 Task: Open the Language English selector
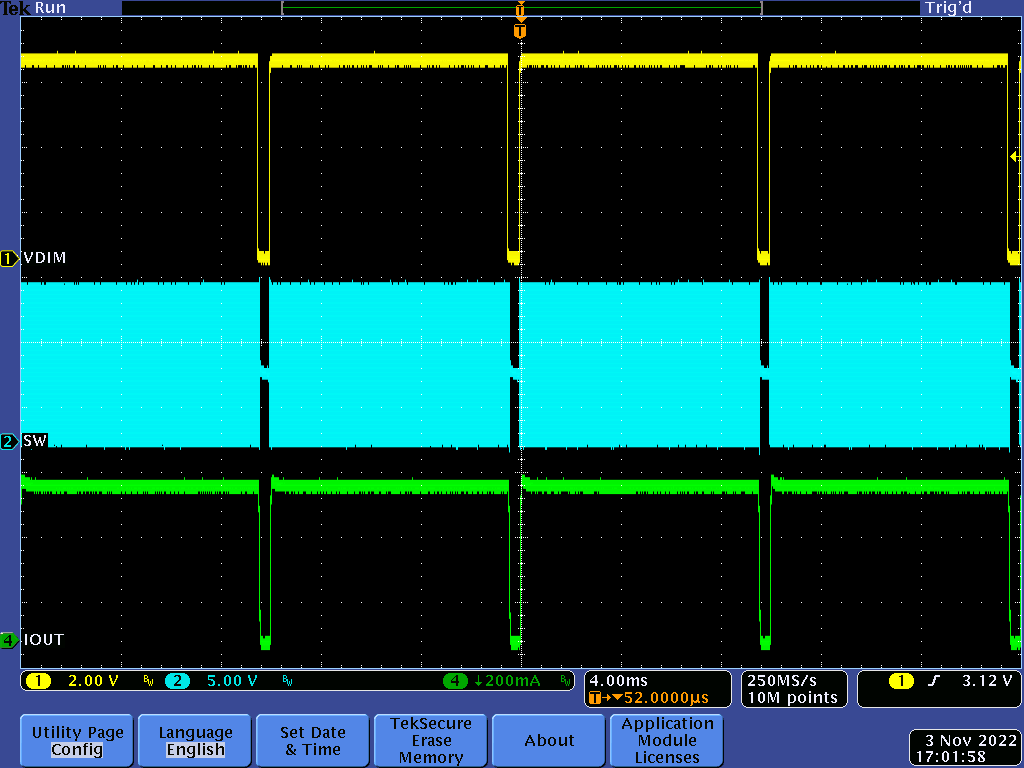coord(194,740)
